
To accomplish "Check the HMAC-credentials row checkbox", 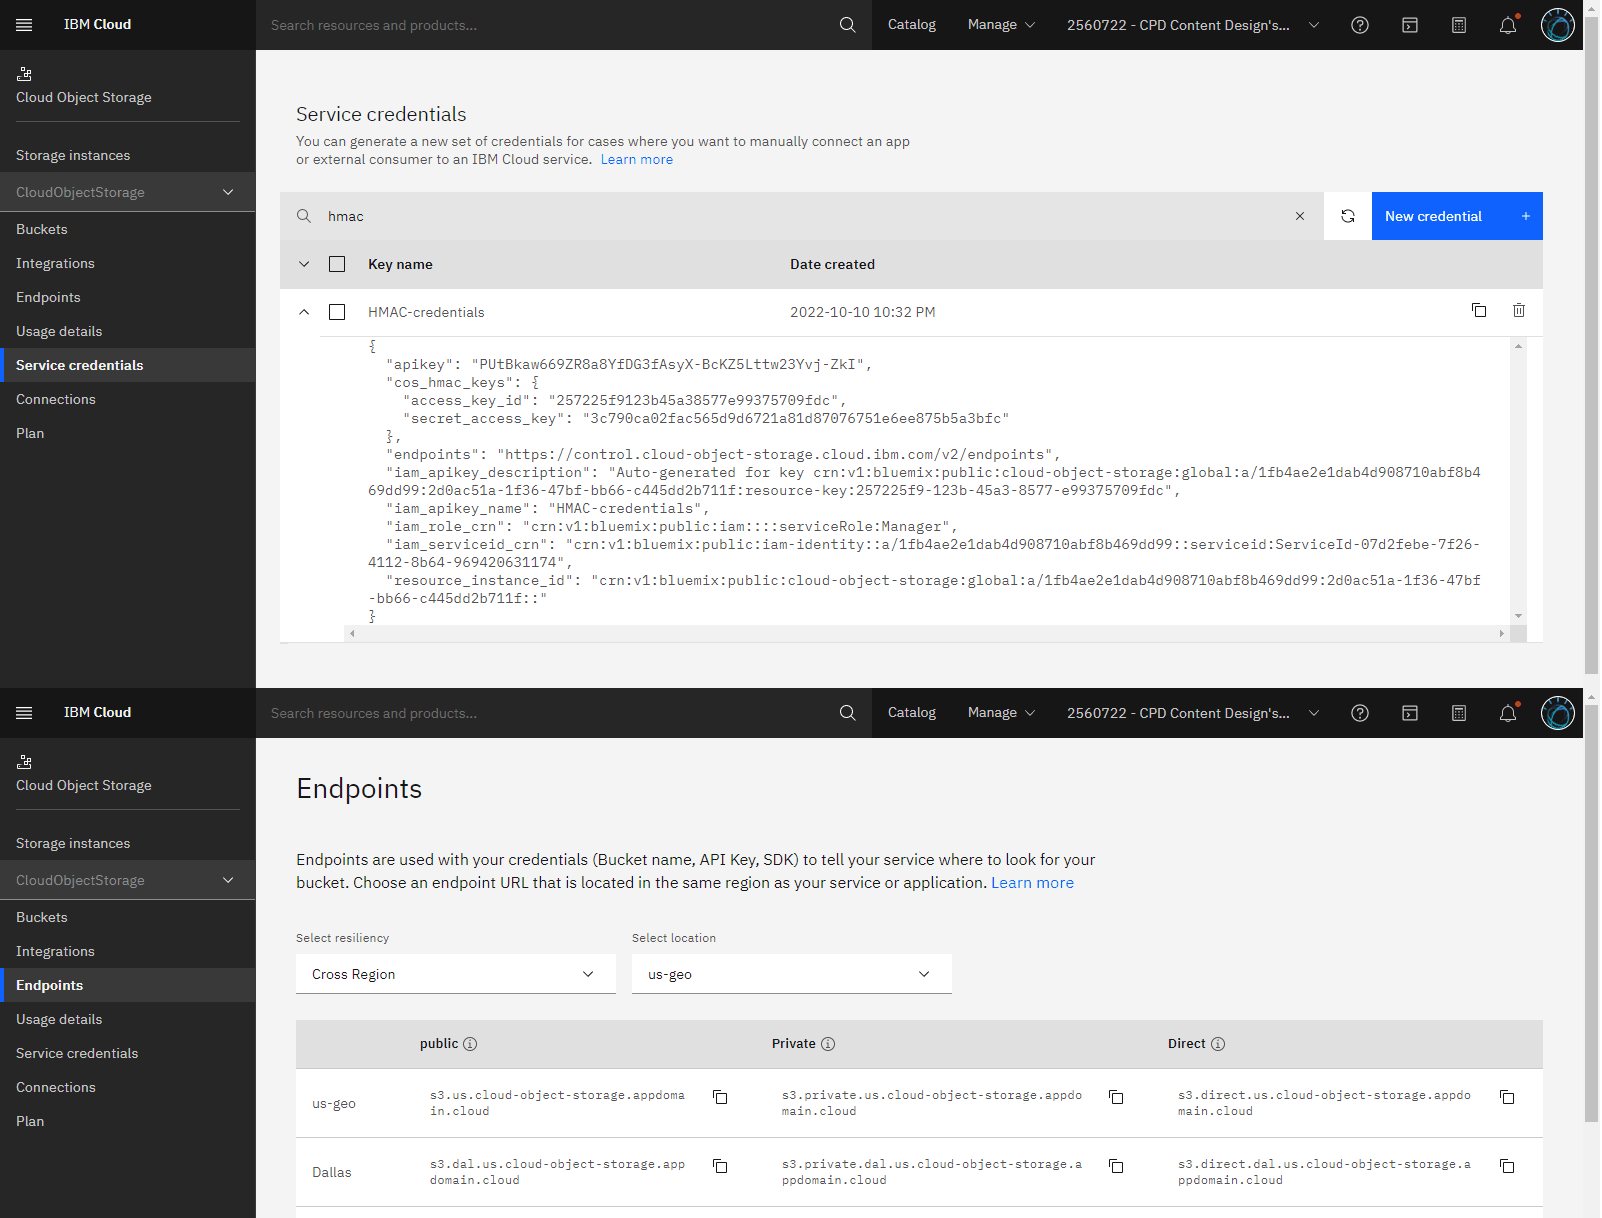I will point(337,312).
